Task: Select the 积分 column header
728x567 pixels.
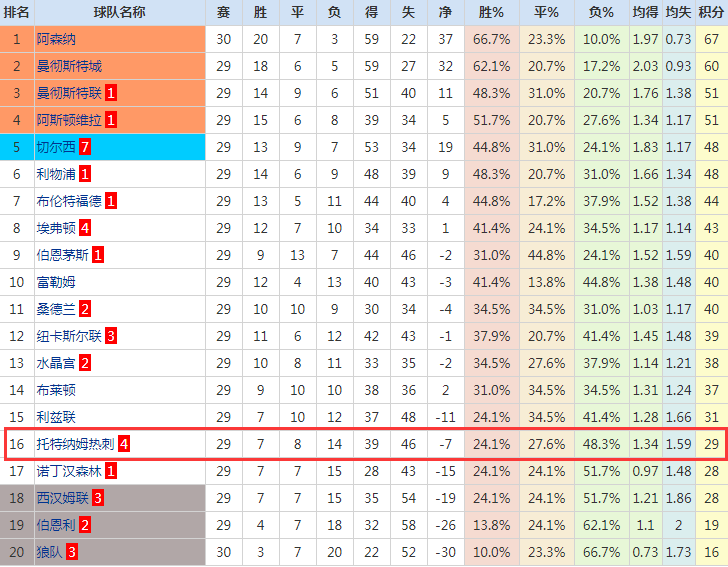Action: point(711,13)
